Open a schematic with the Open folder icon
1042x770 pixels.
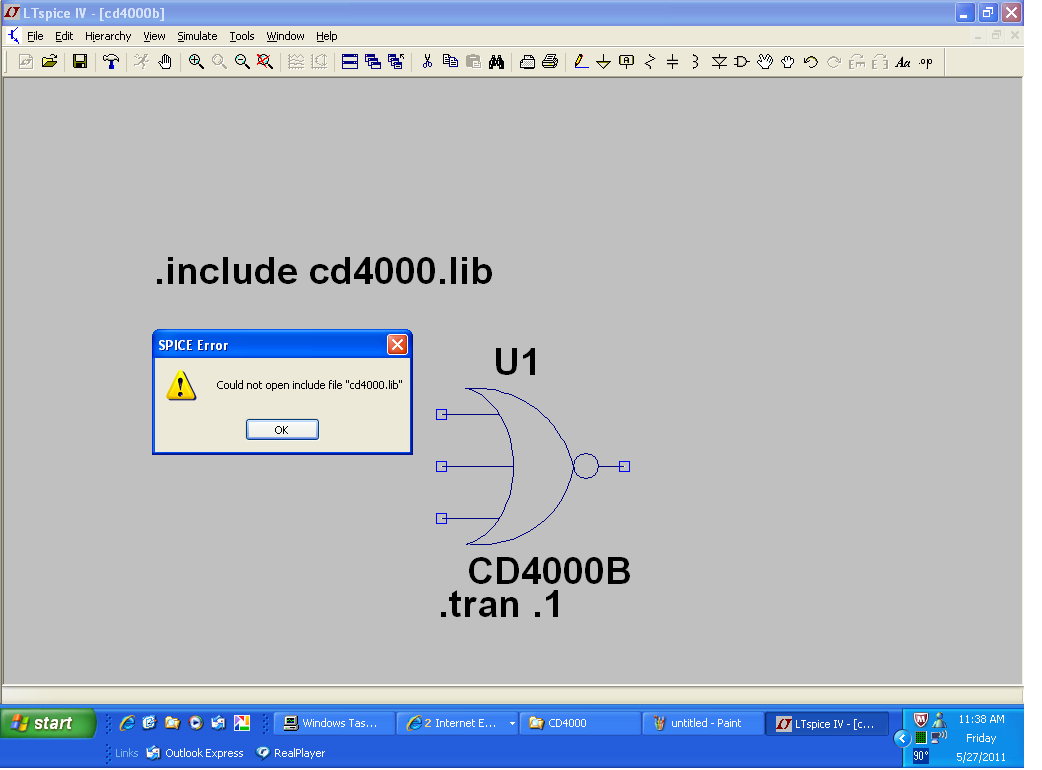pos(49,62)
